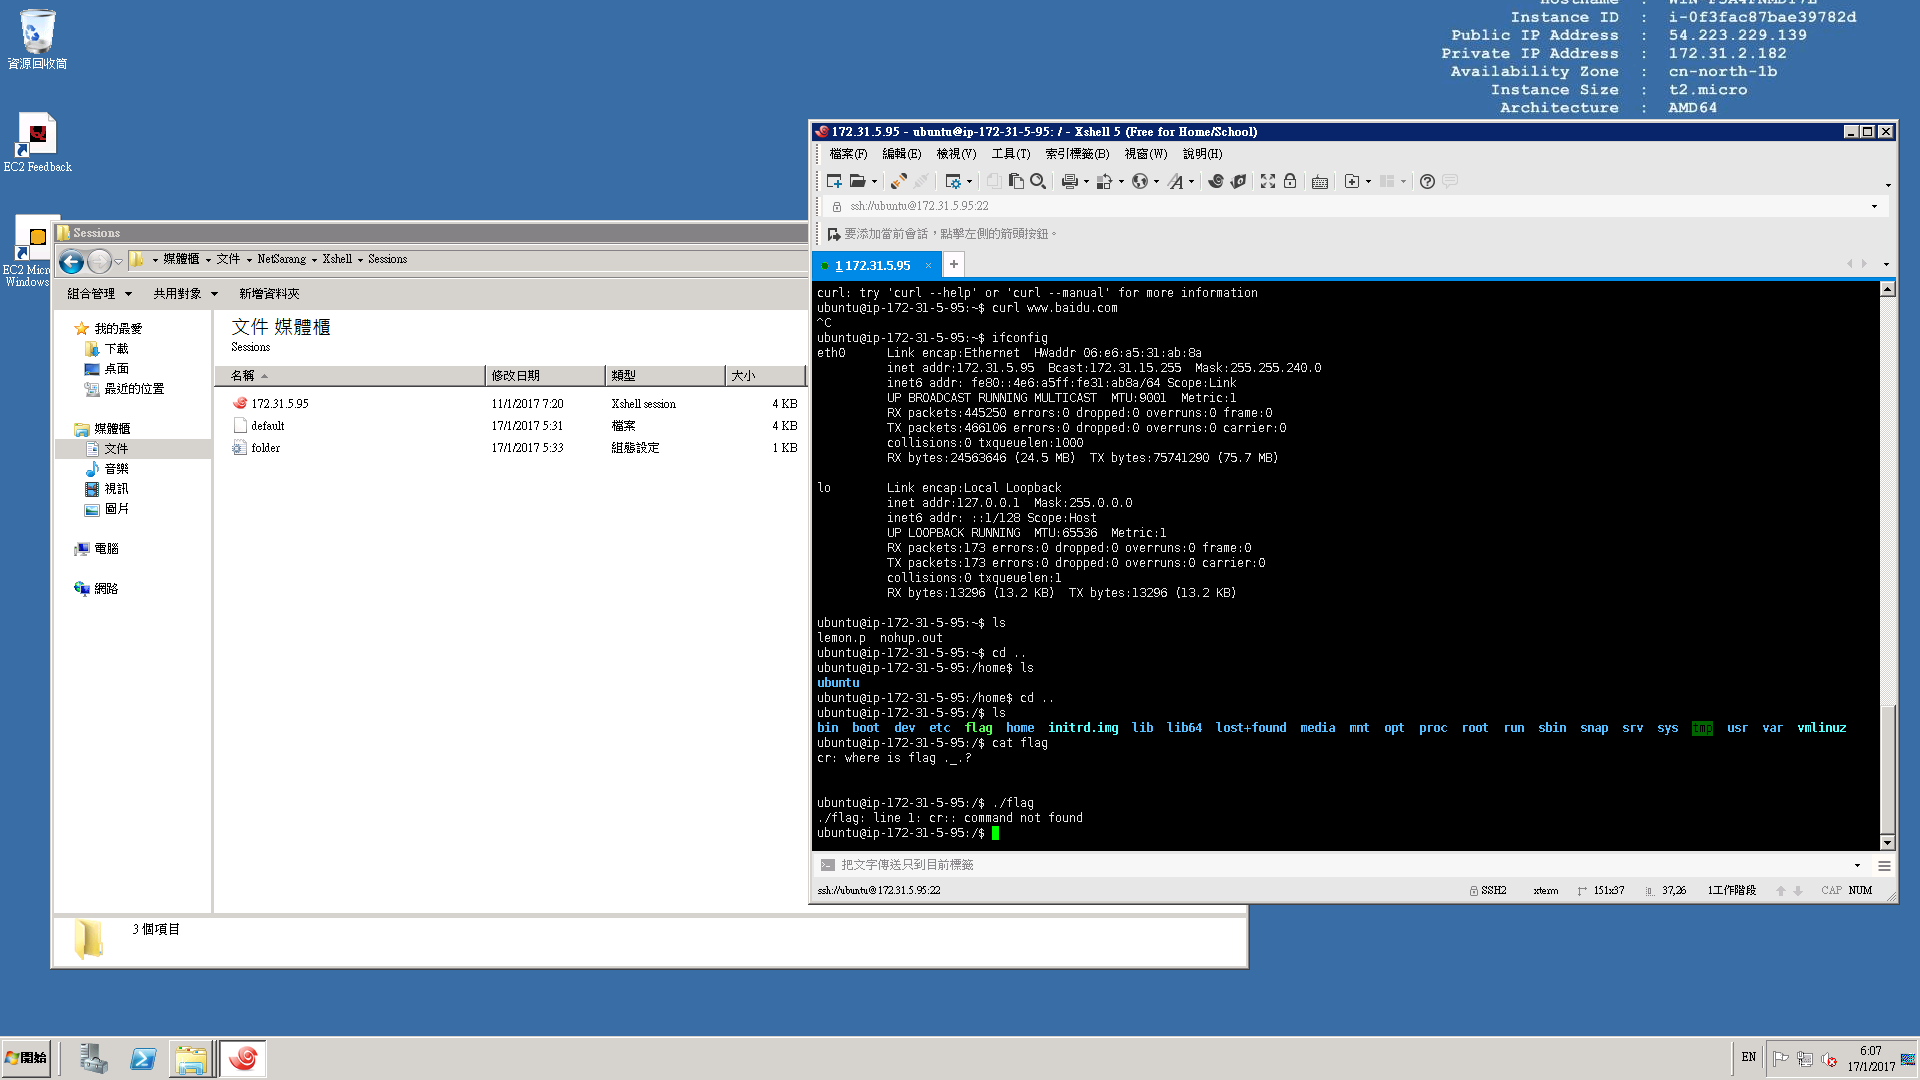Click terminal scrollbar down arrow
The image size is (1920, 1080).
pos(1887,843)
